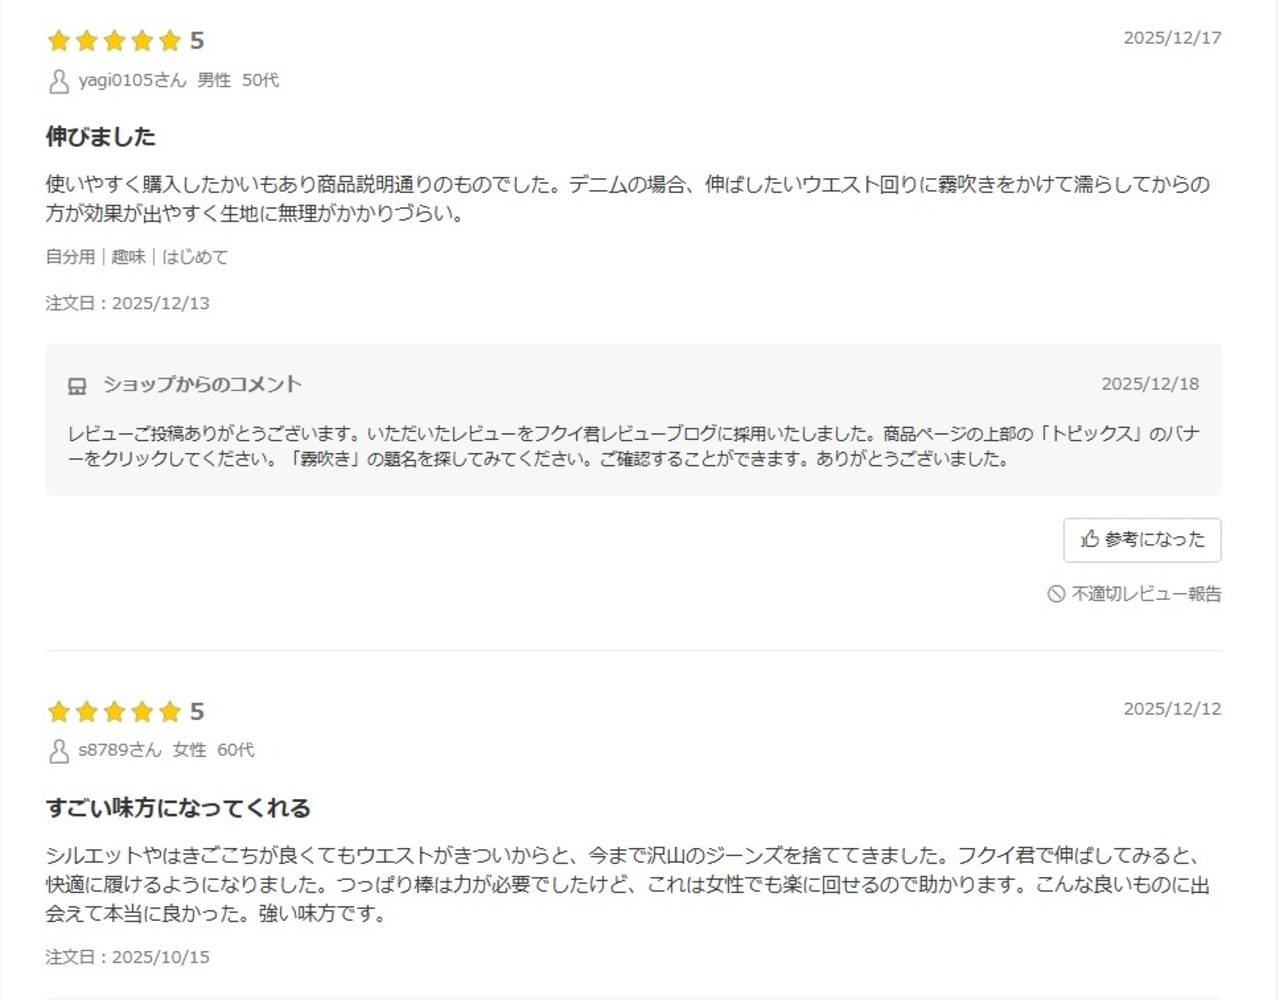Select the はじめて review tag
The width and height of the screenshot is (1280, 1000).
pos(195,257)
